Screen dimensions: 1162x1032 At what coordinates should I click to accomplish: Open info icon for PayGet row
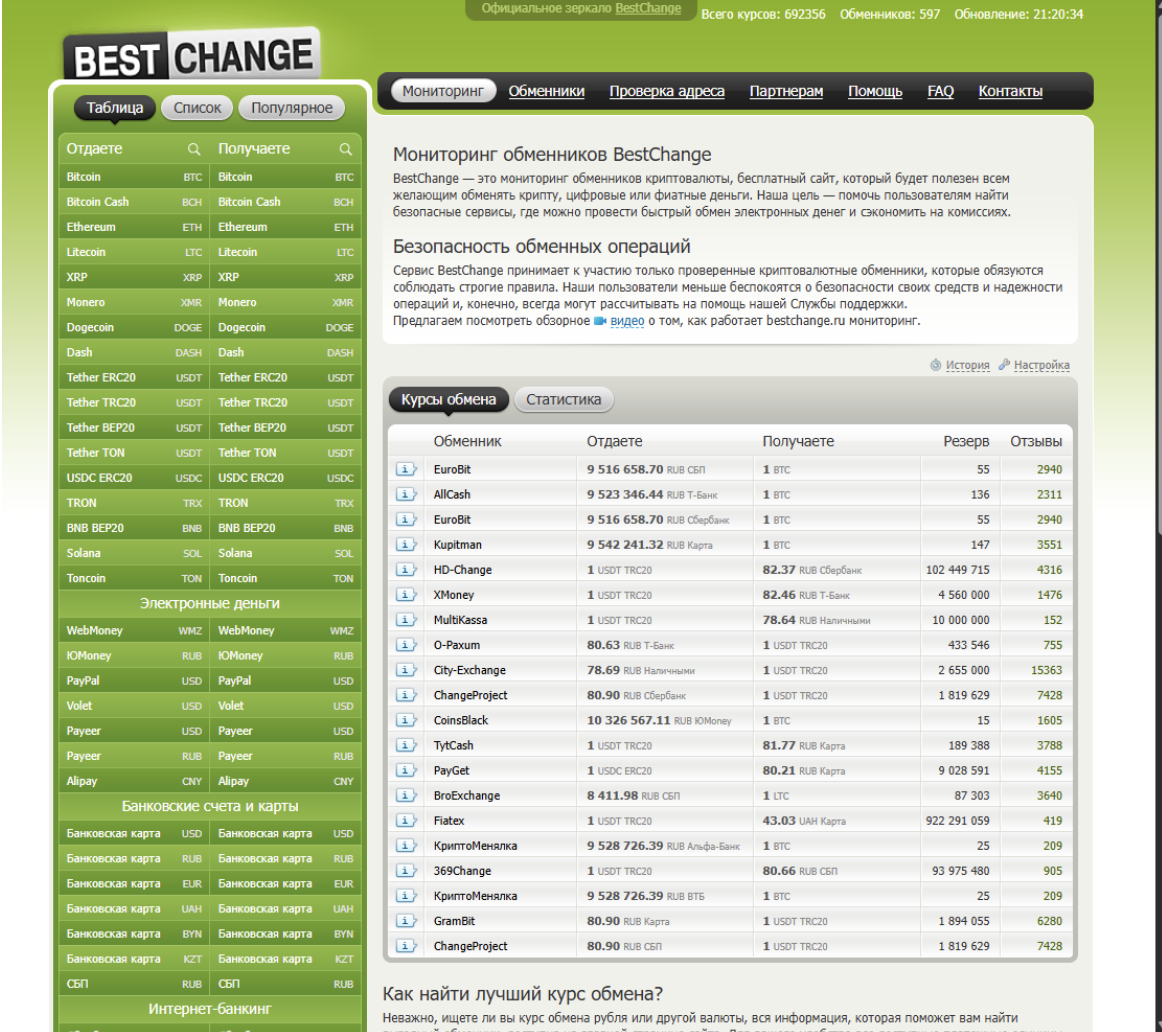tap(405, 770)
